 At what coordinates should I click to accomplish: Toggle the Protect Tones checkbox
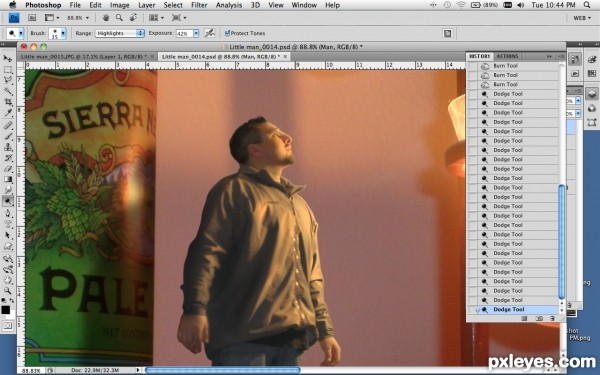(x=227, y=33)
